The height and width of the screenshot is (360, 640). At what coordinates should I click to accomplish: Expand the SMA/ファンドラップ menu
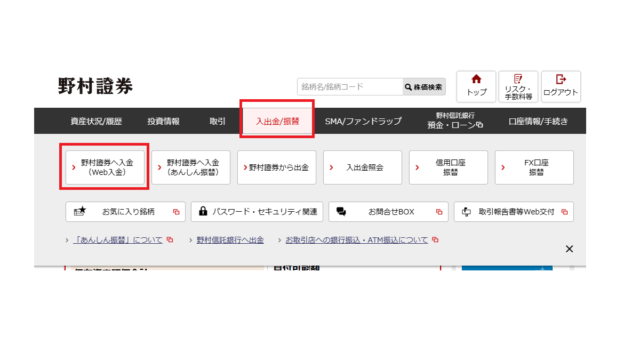(x=363, y=121)
